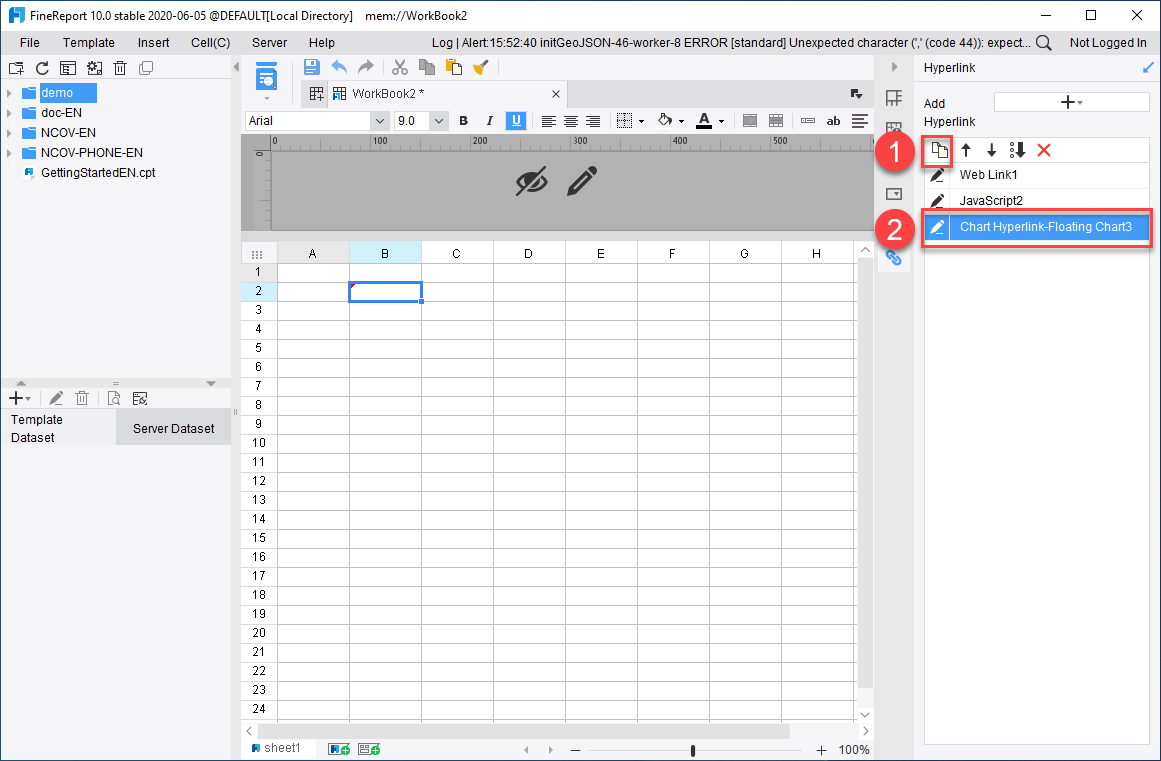Cut with the scissors icon
Viewport: 1161px width, 761px height.
tap(399, 67)
